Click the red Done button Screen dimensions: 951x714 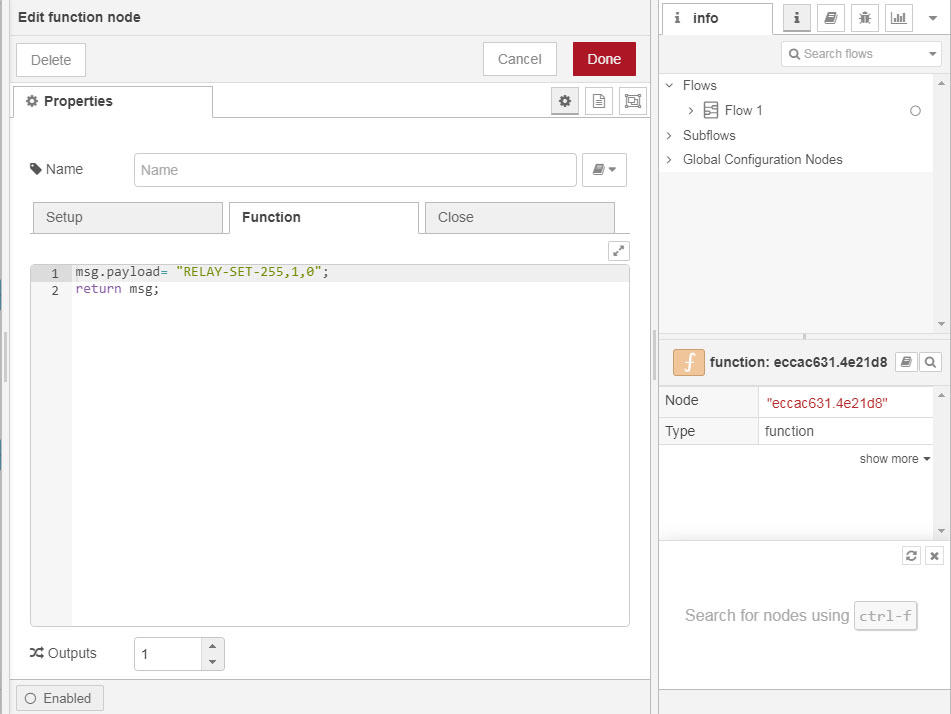pos(604,59)
